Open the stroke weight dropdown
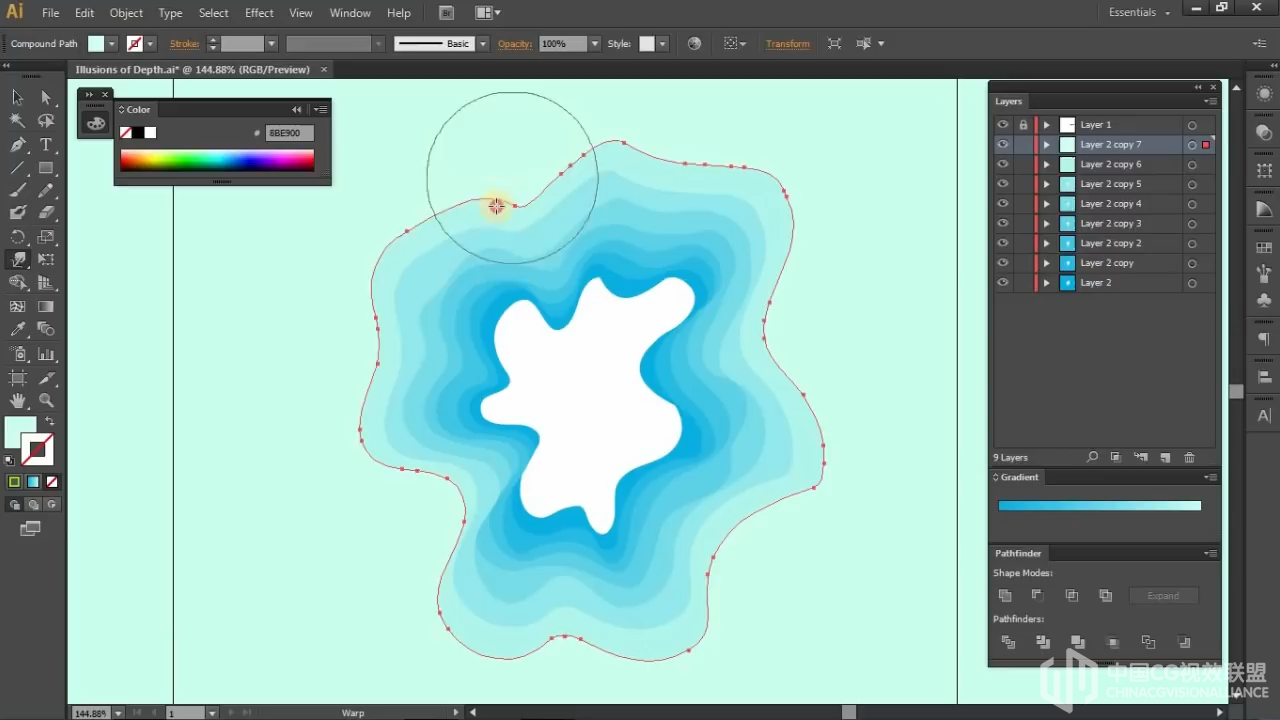 (271, 44)
